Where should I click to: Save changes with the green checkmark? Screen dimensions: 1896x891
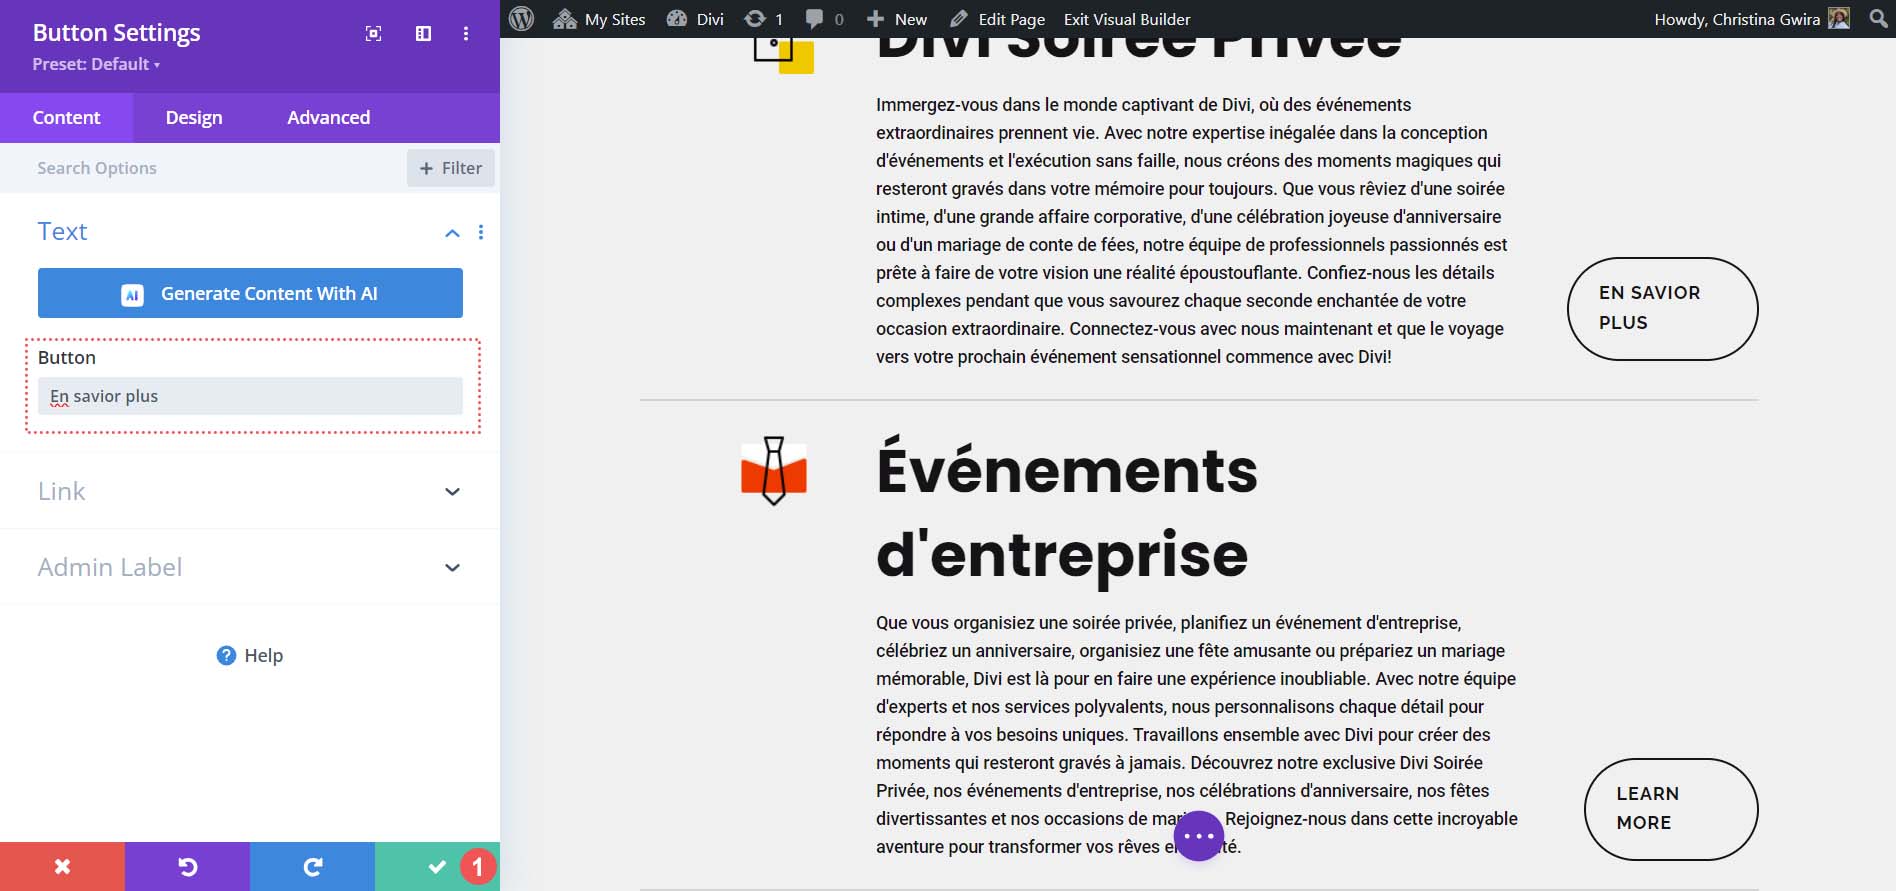click(x=436, y=866)
